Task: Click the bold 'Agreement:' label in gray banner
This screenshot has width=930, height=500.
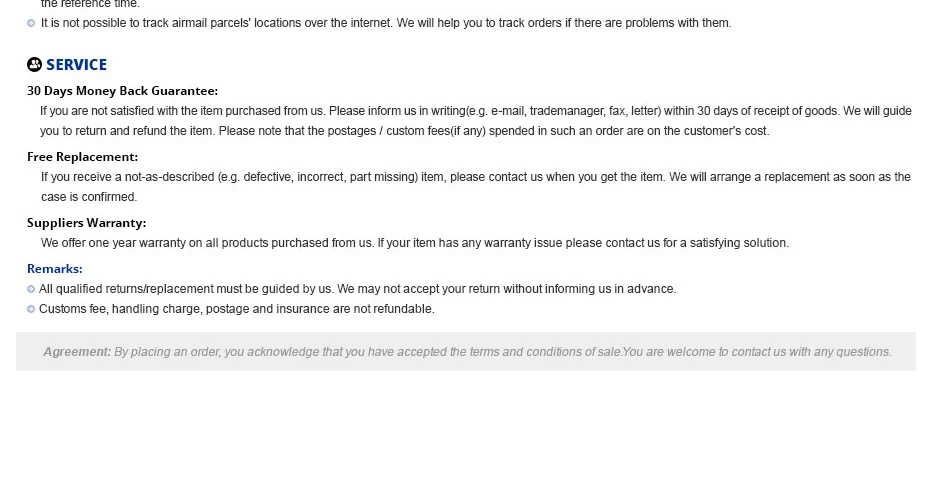Action: tap(77, 352)
